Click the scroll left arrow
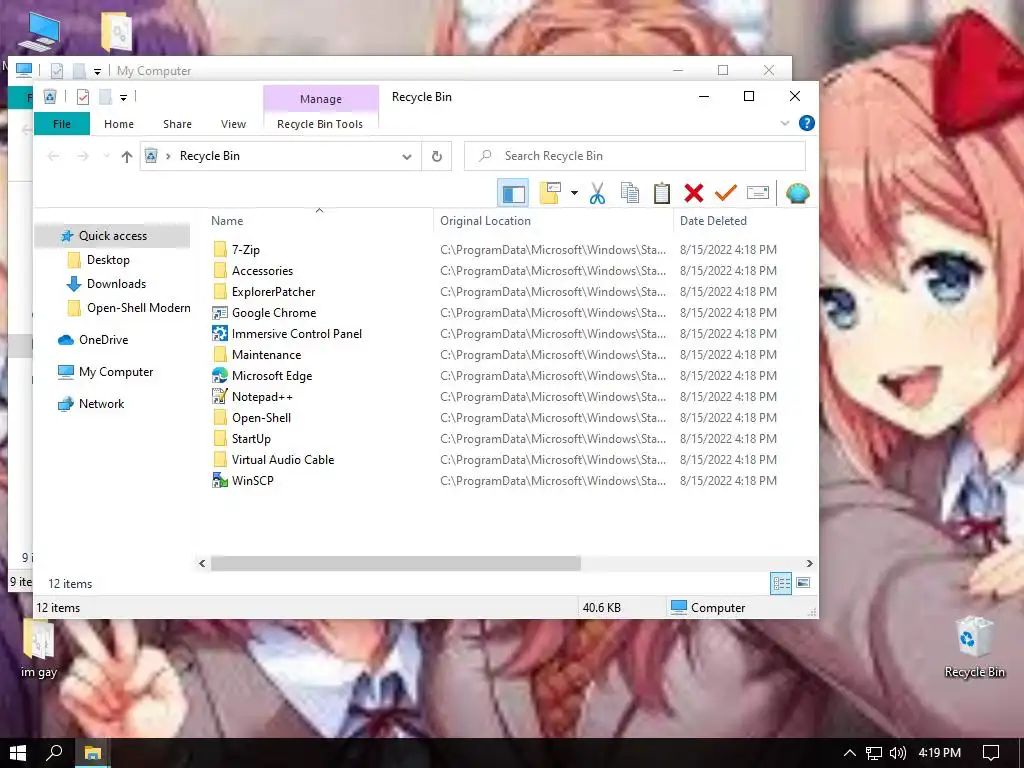Viewport: 1024px width, 768px height. point(202,563)
